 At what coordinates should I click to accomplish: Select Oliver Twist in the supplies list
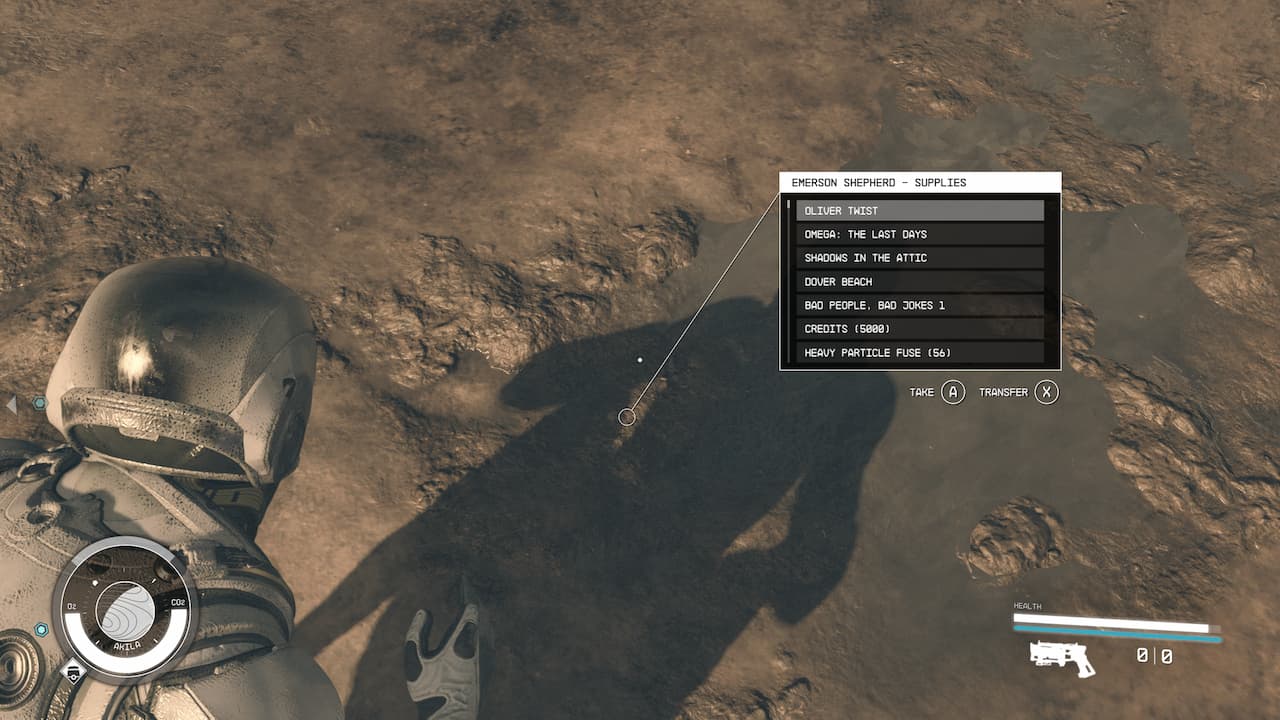pos(919,211)
